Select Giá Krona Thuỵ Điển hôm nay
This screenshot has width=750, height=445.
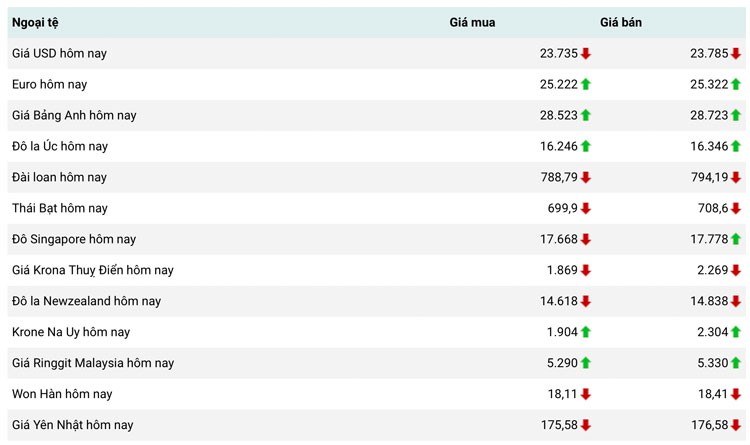point(92,270)
